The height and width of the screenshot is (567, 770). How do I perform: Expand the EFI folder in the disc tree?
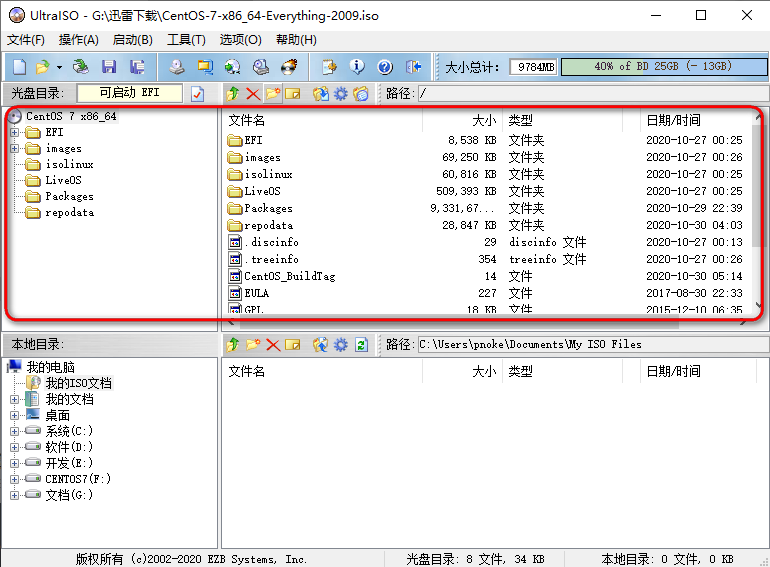coord(15,132)
